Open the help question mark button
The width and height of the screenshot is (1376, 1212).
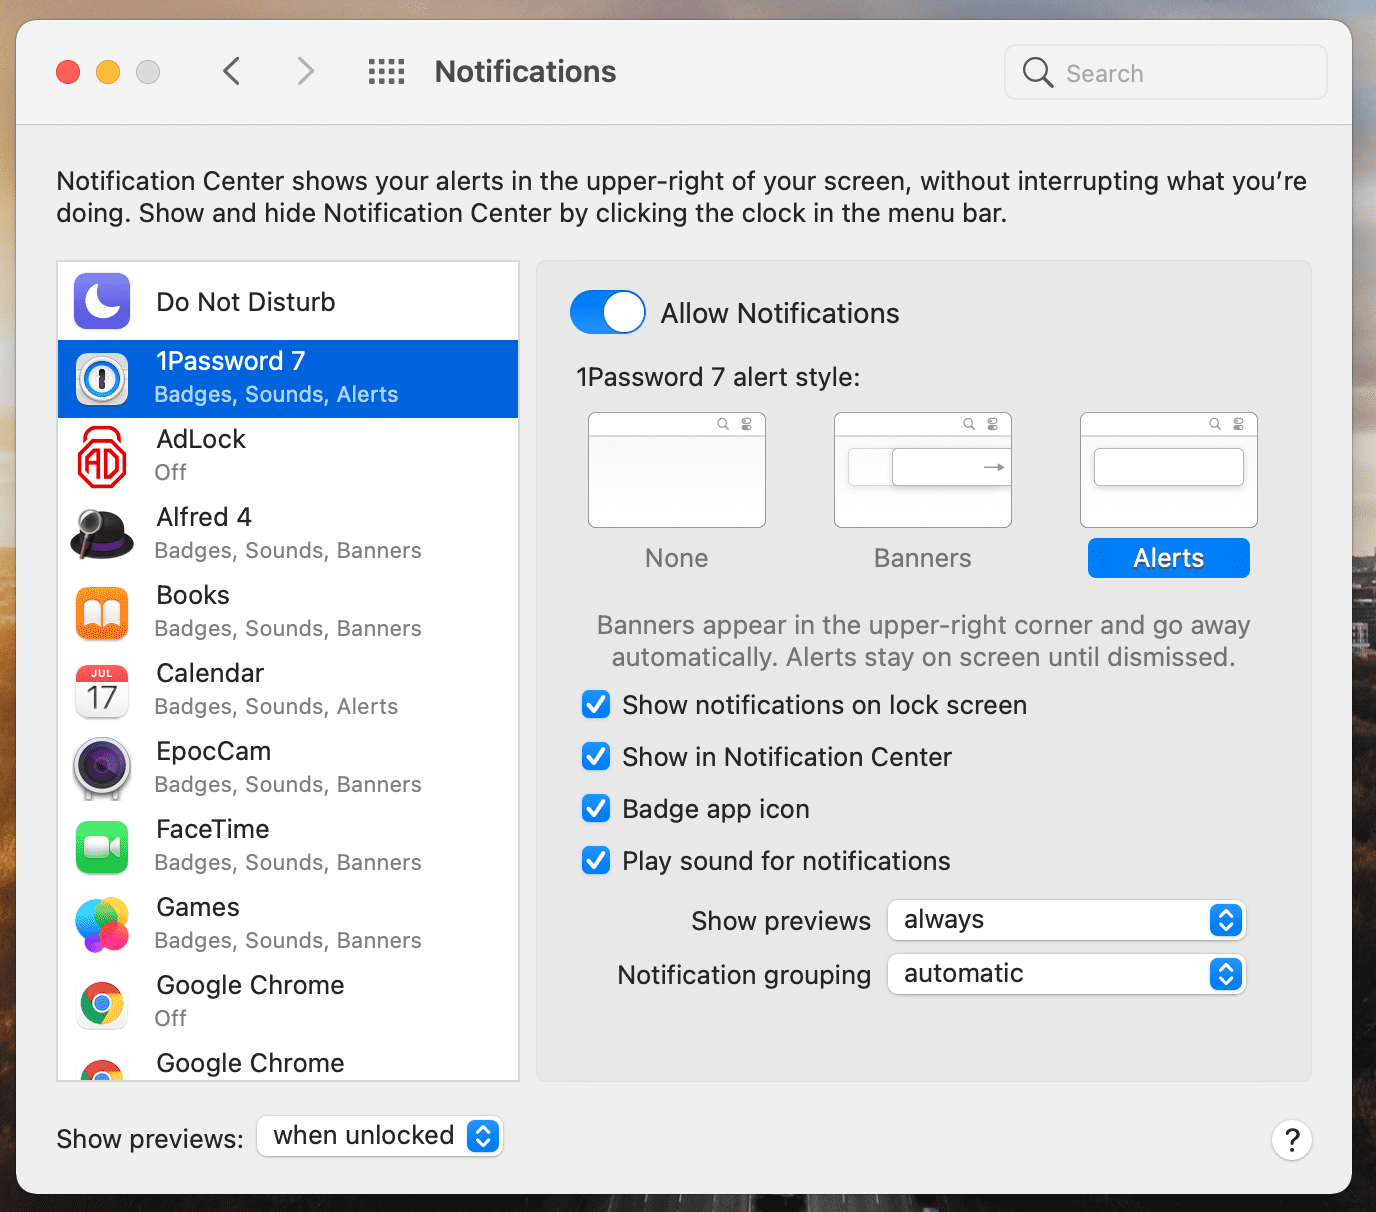[x=1292, y=1139]
